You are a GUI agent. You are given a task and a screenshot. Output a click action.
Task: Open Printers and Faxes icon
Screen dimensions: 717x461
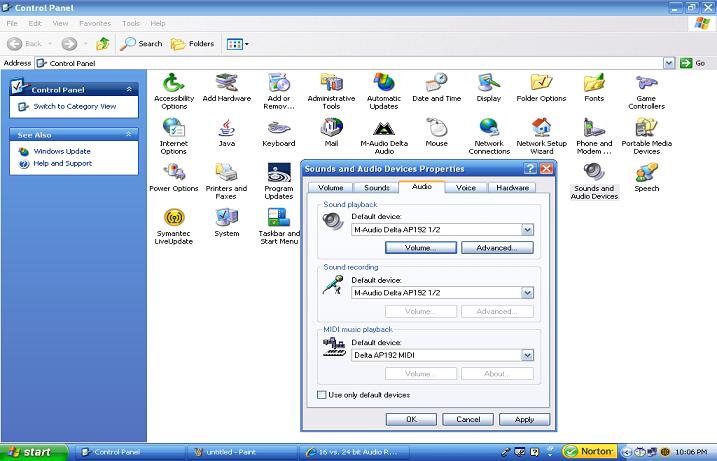pos(226,181)
